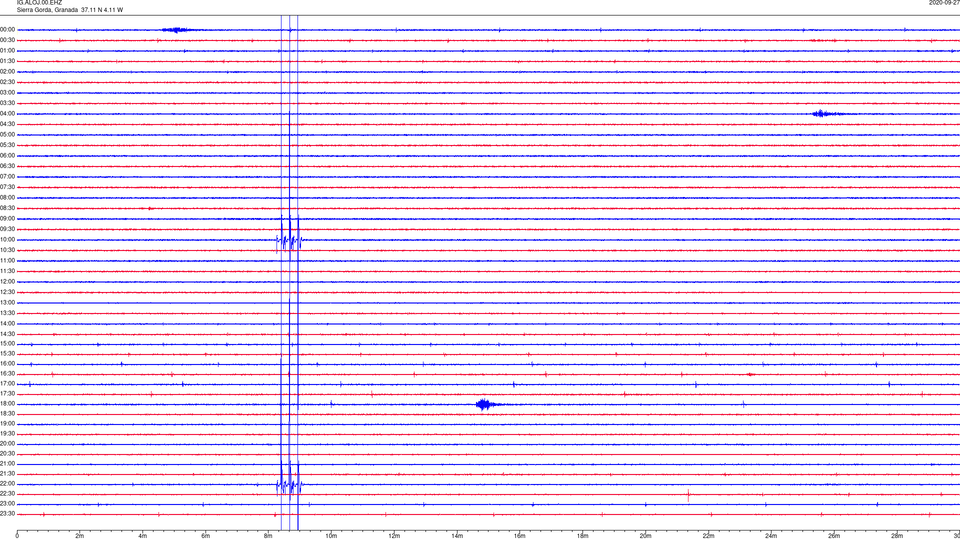
Task: Click the station code IG.ALOJ.00.EHZ header
Action: (x=39, y=2)
